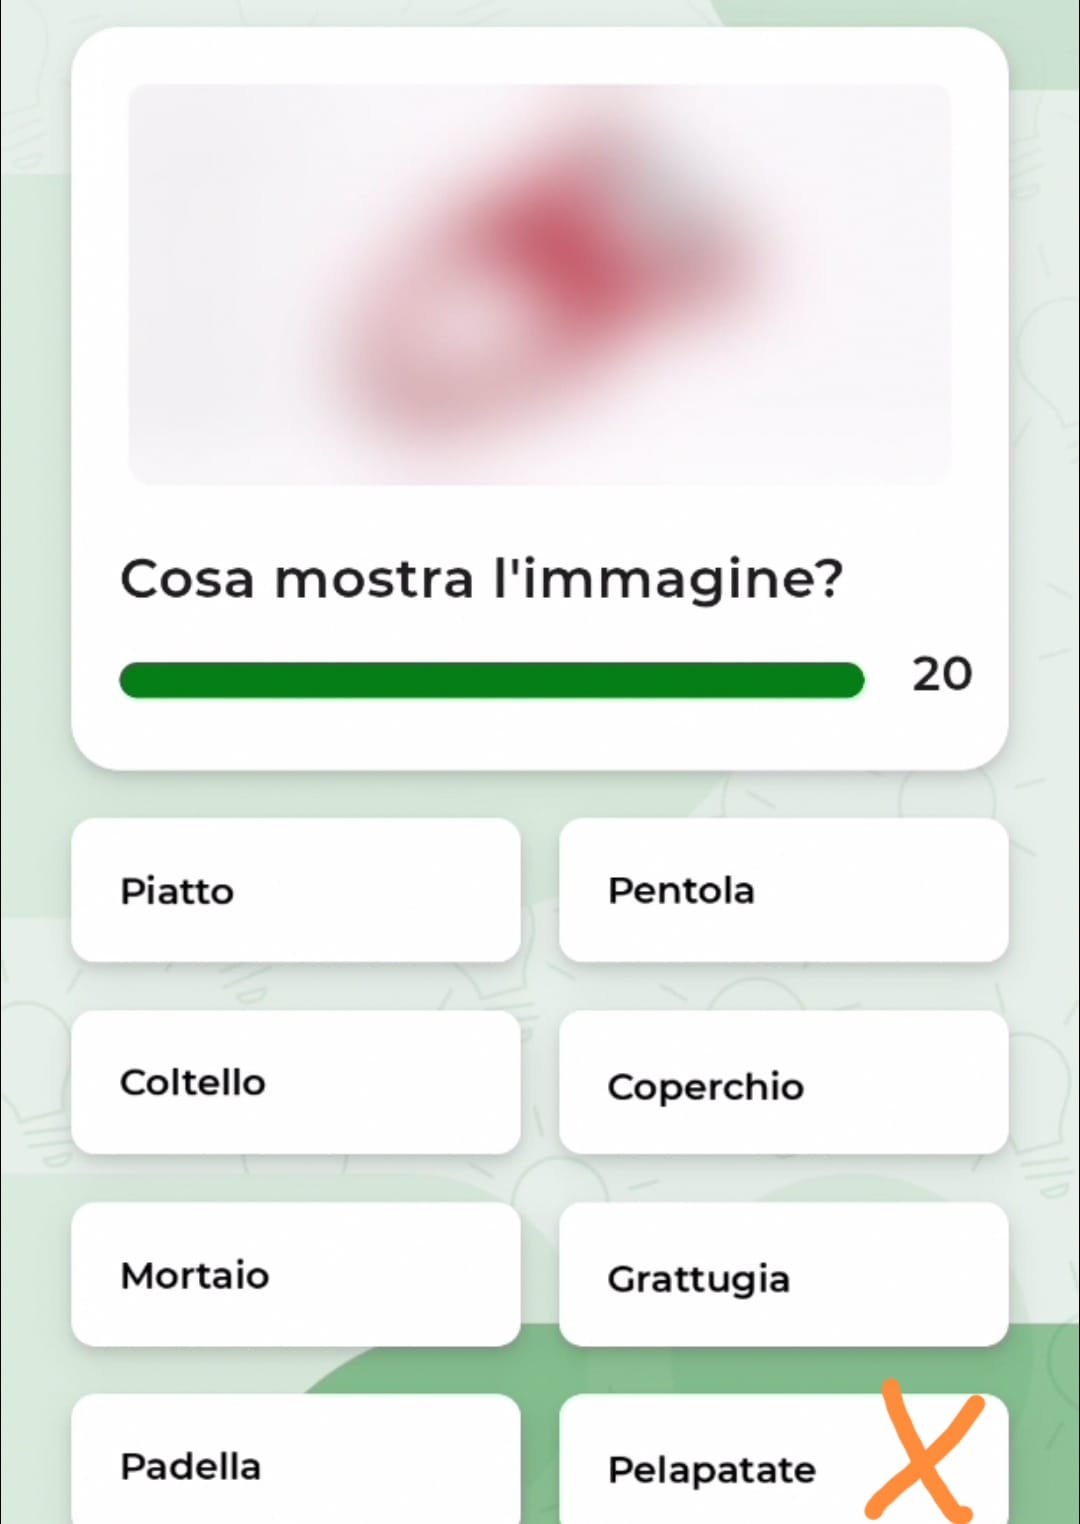Tap the Padella answer option
The image size is (1080, 1524).
(296, 1460)
